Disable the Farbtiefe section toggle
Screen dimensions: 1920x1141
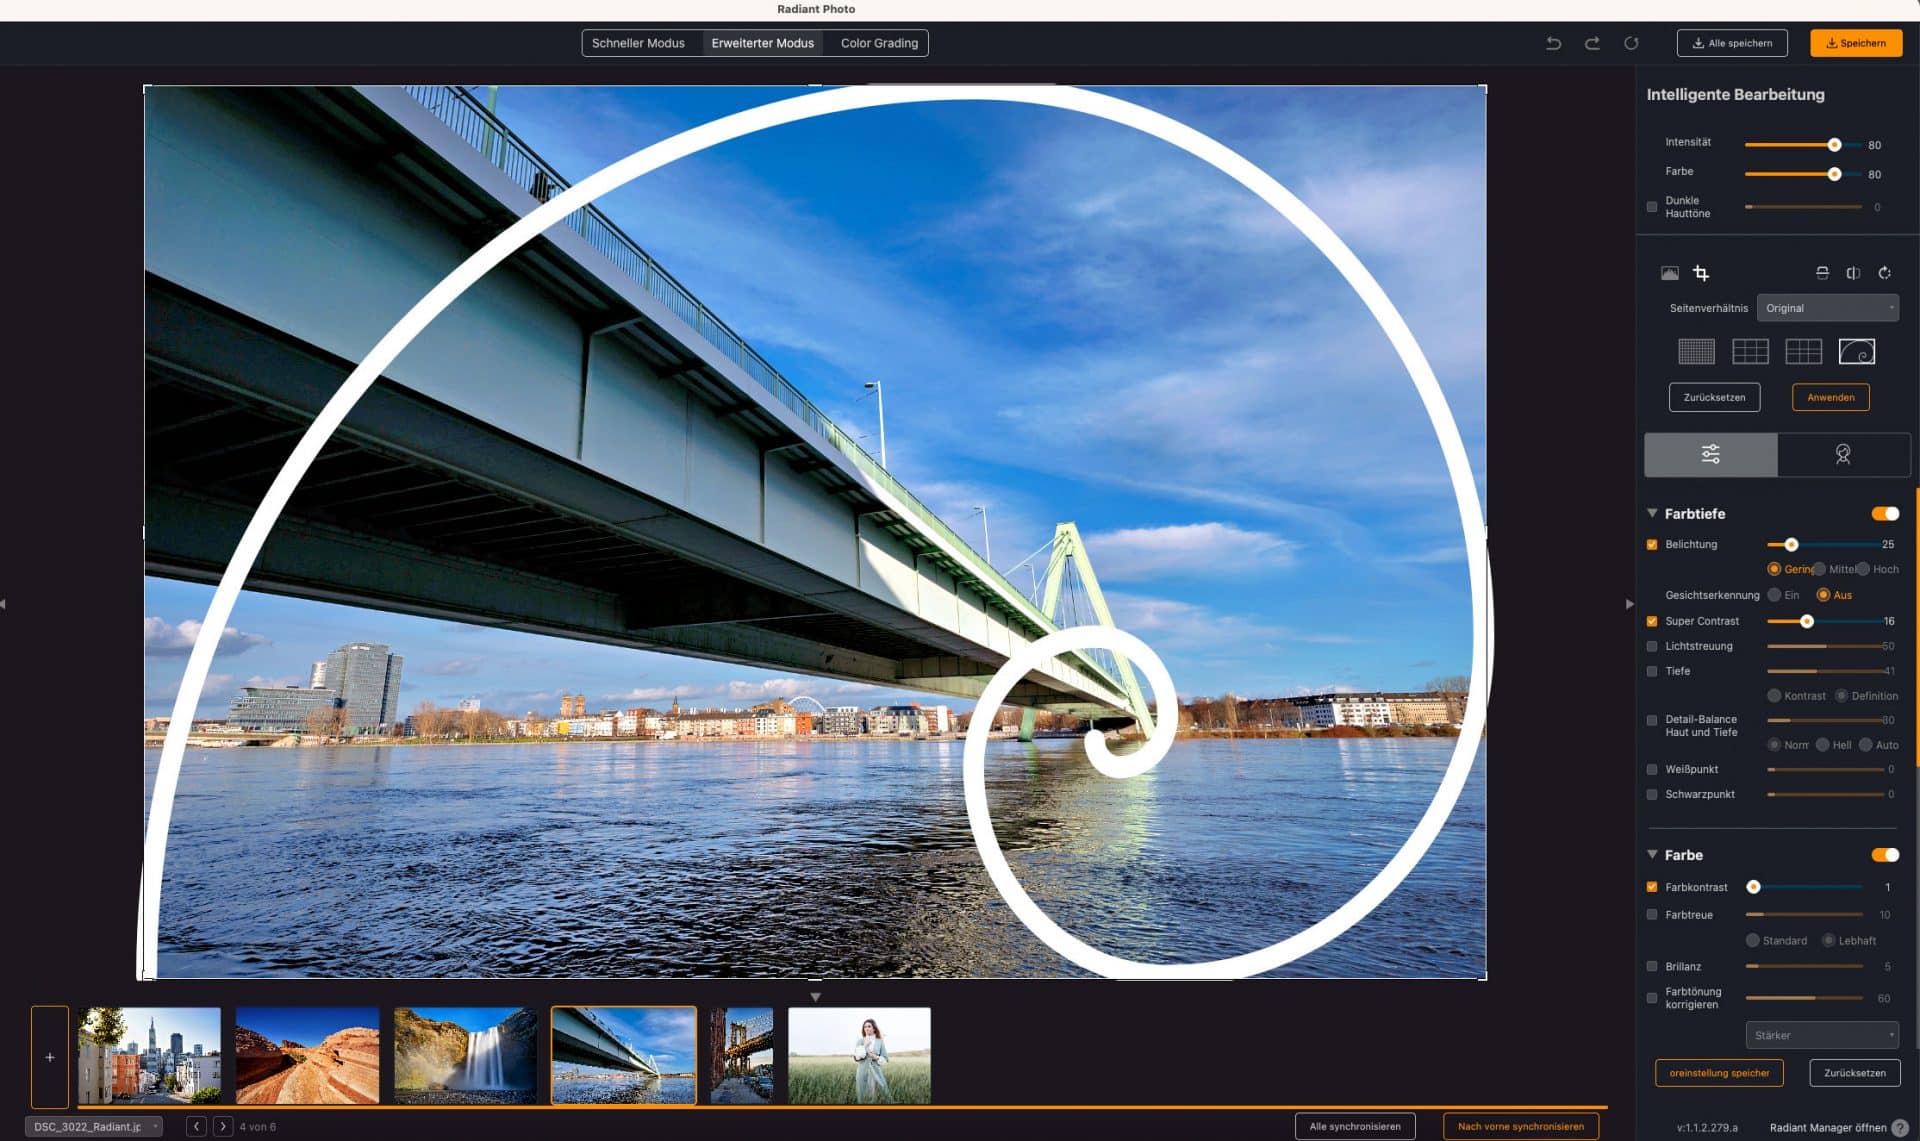[x=1884, y=513]
